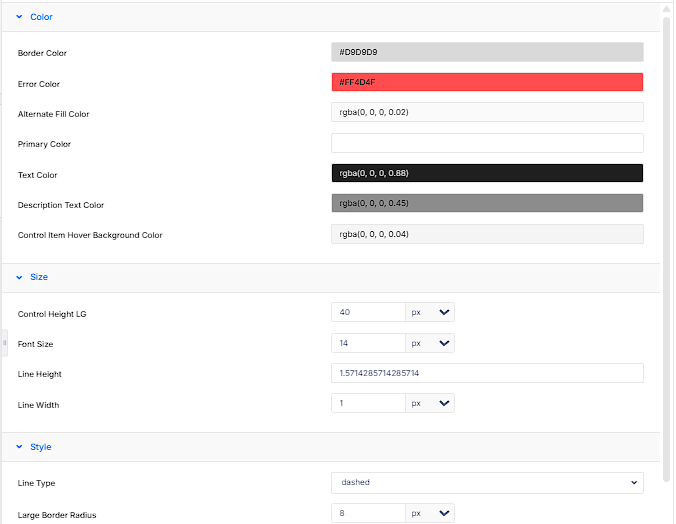The width and height of the screenshot is (676, 524).
Task: Click the Control Height LG value 40
Action: [368, 312]
